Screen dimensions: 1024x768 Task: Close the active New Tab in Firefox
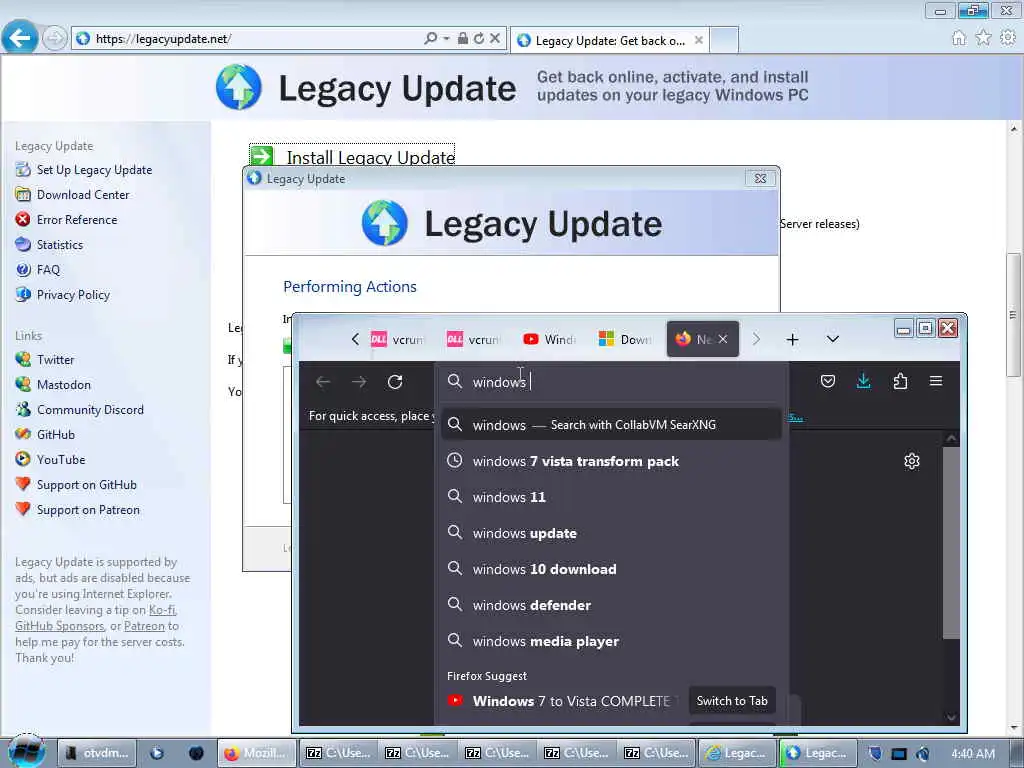[723, 339]
